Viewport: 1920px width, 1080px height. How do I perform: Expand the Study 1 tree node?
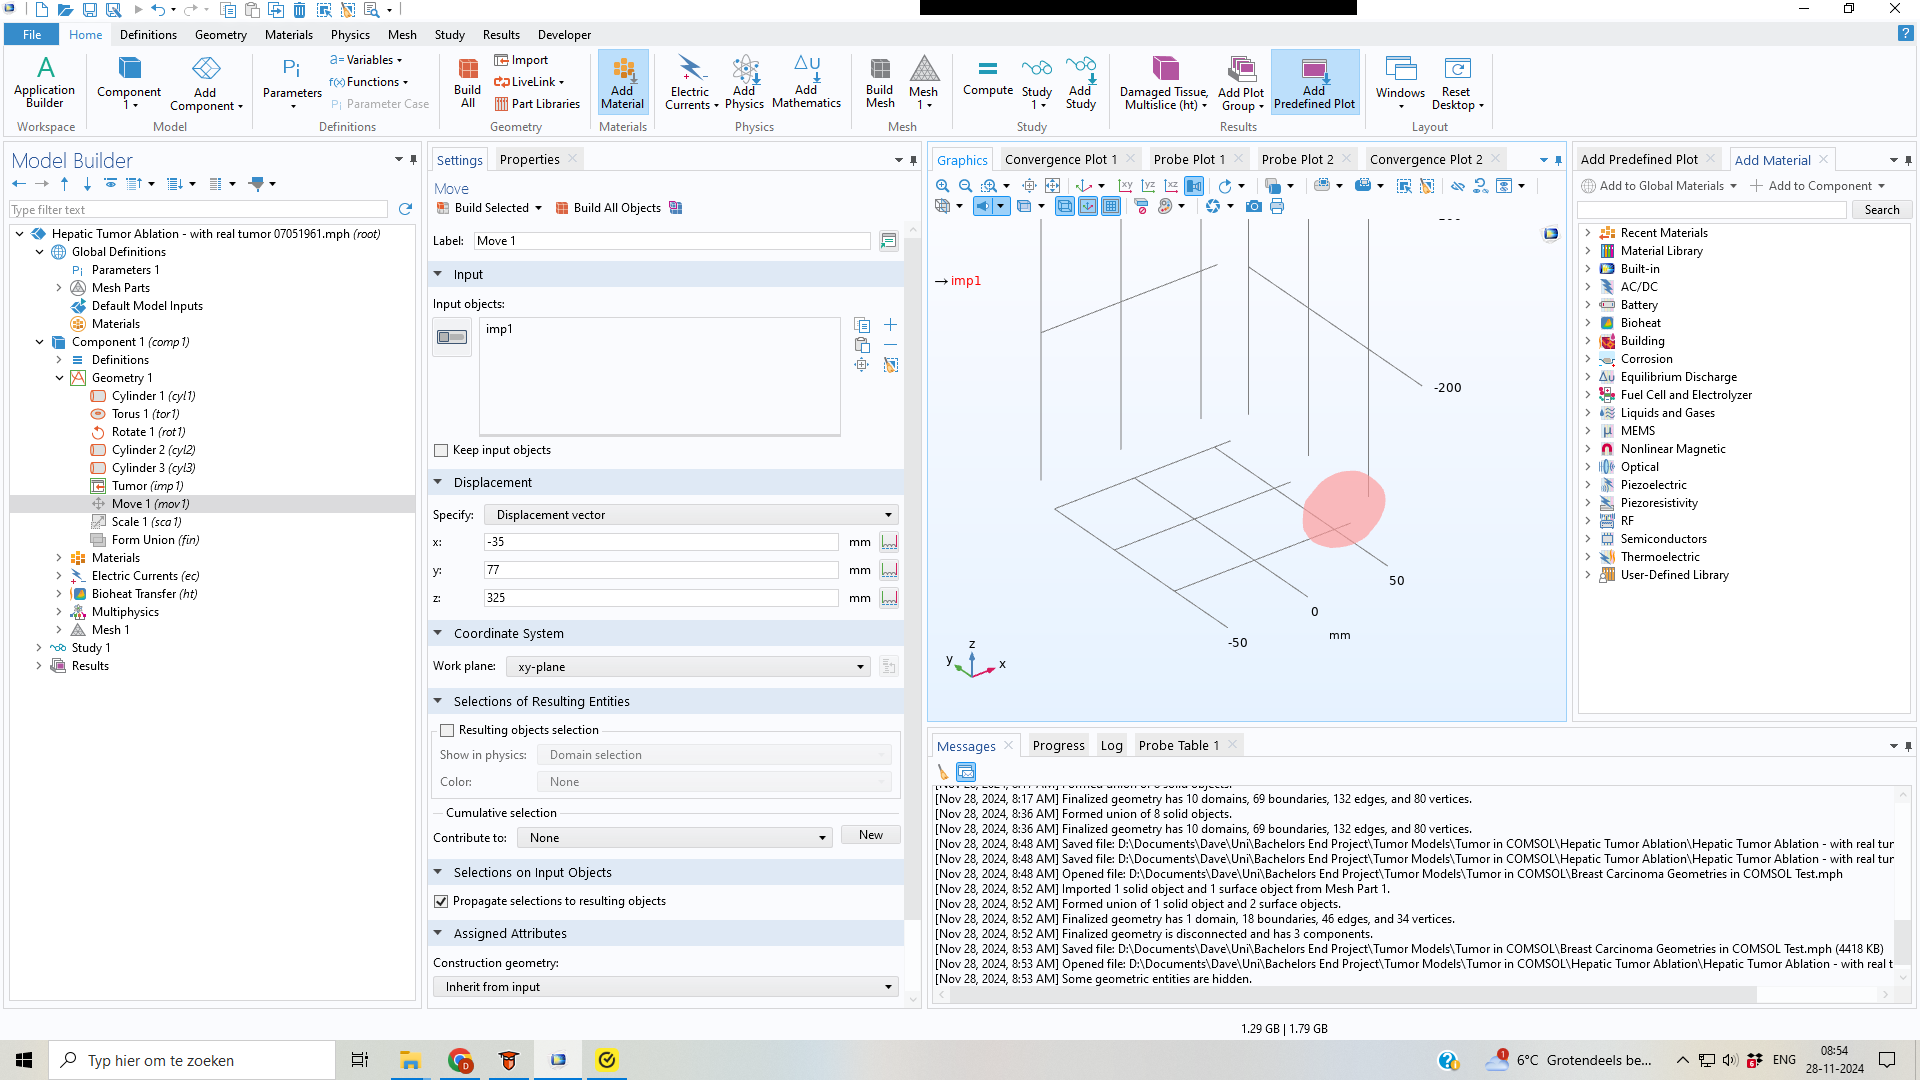point(39,648)
